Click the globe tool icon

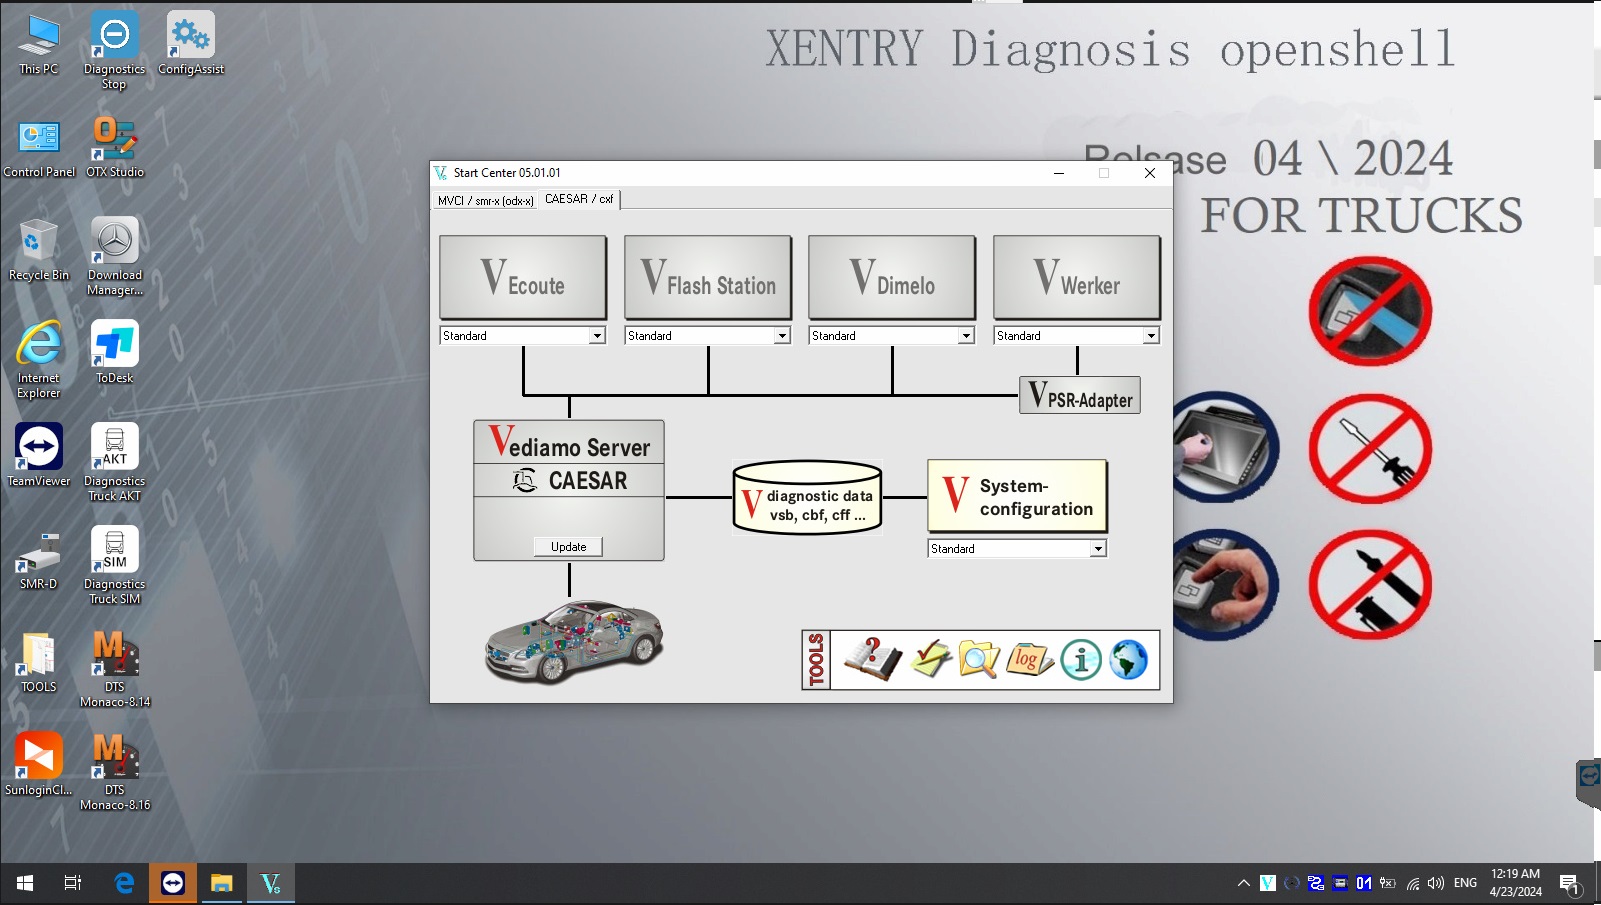1129,660
